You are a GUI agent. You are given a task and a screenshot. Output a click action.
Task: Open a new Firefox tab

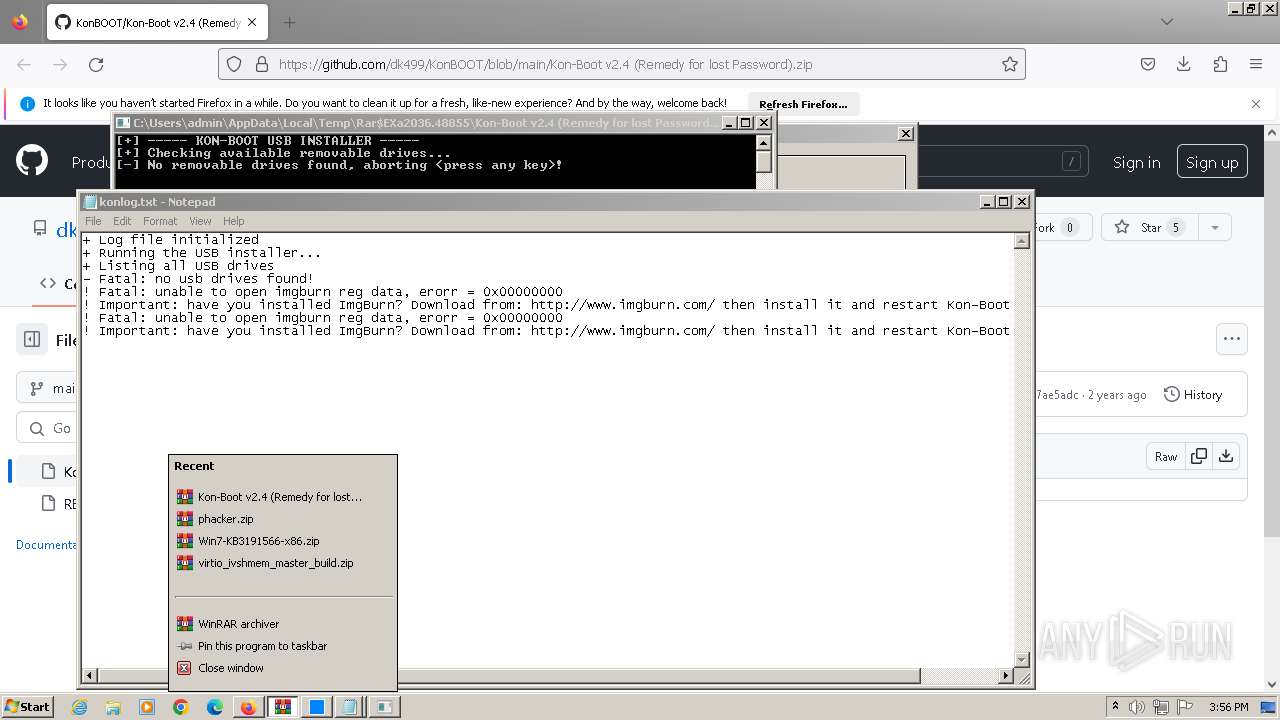(x=289, y=22)
